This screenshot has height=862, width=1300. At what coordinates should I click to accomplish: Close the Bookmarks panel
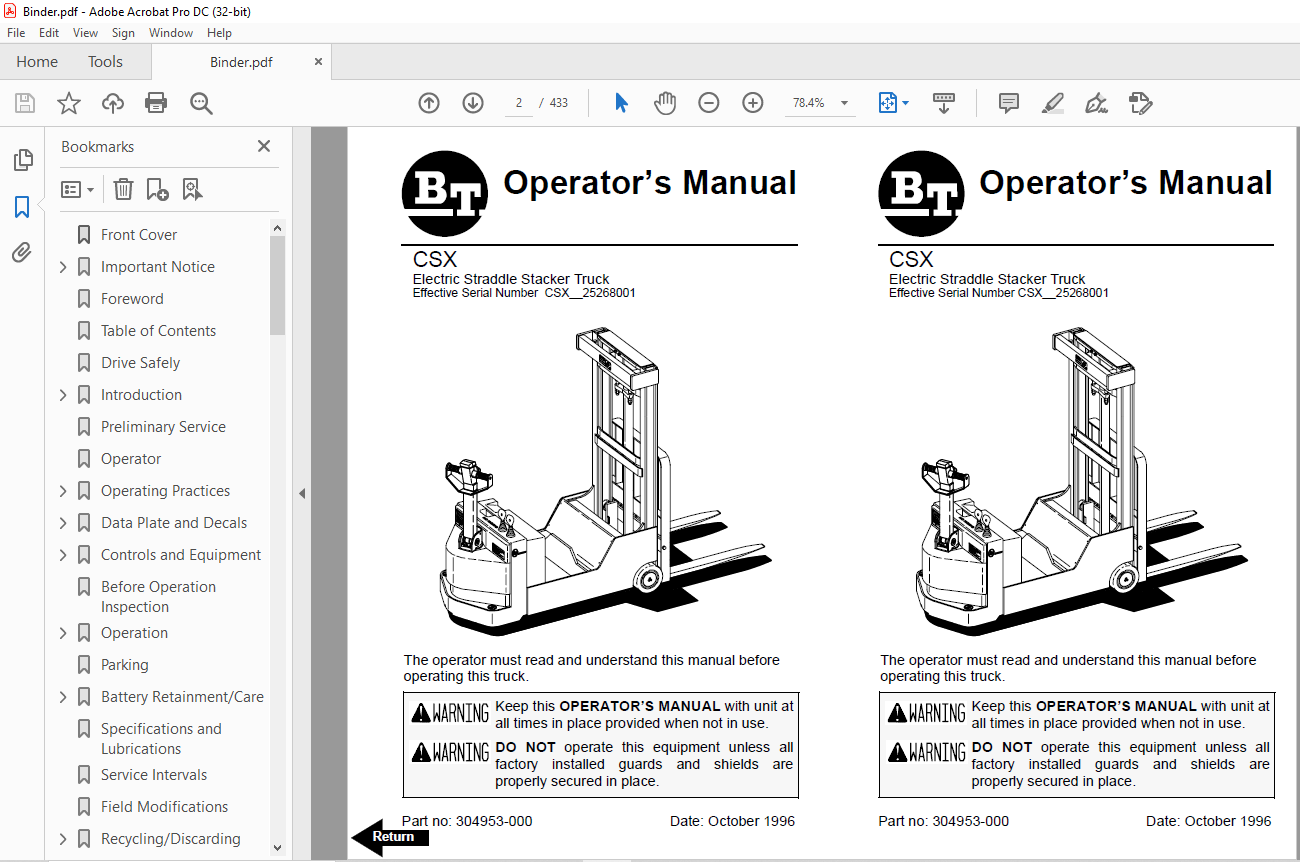coord(264,146)
